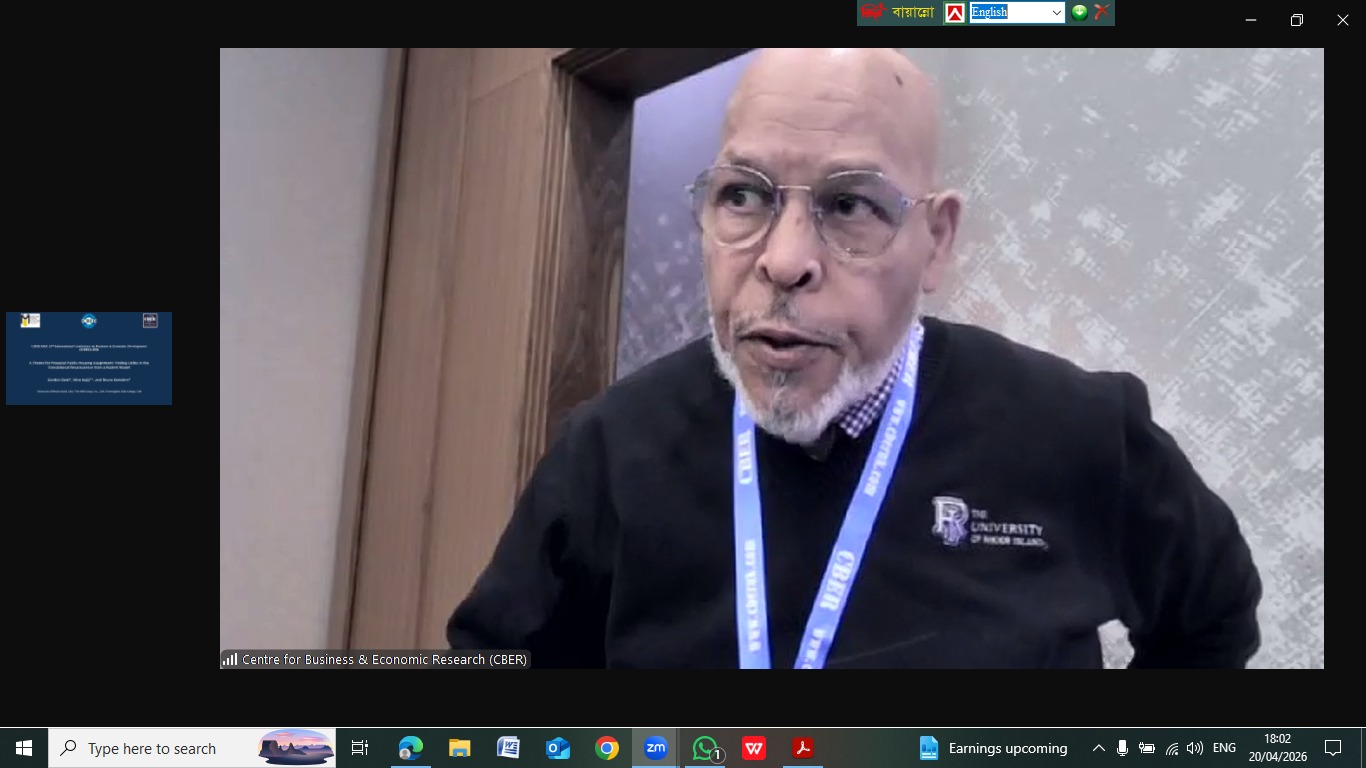
Task: Open the English language dropdown
Action: pyautogui.click(x=1056, y=13)
